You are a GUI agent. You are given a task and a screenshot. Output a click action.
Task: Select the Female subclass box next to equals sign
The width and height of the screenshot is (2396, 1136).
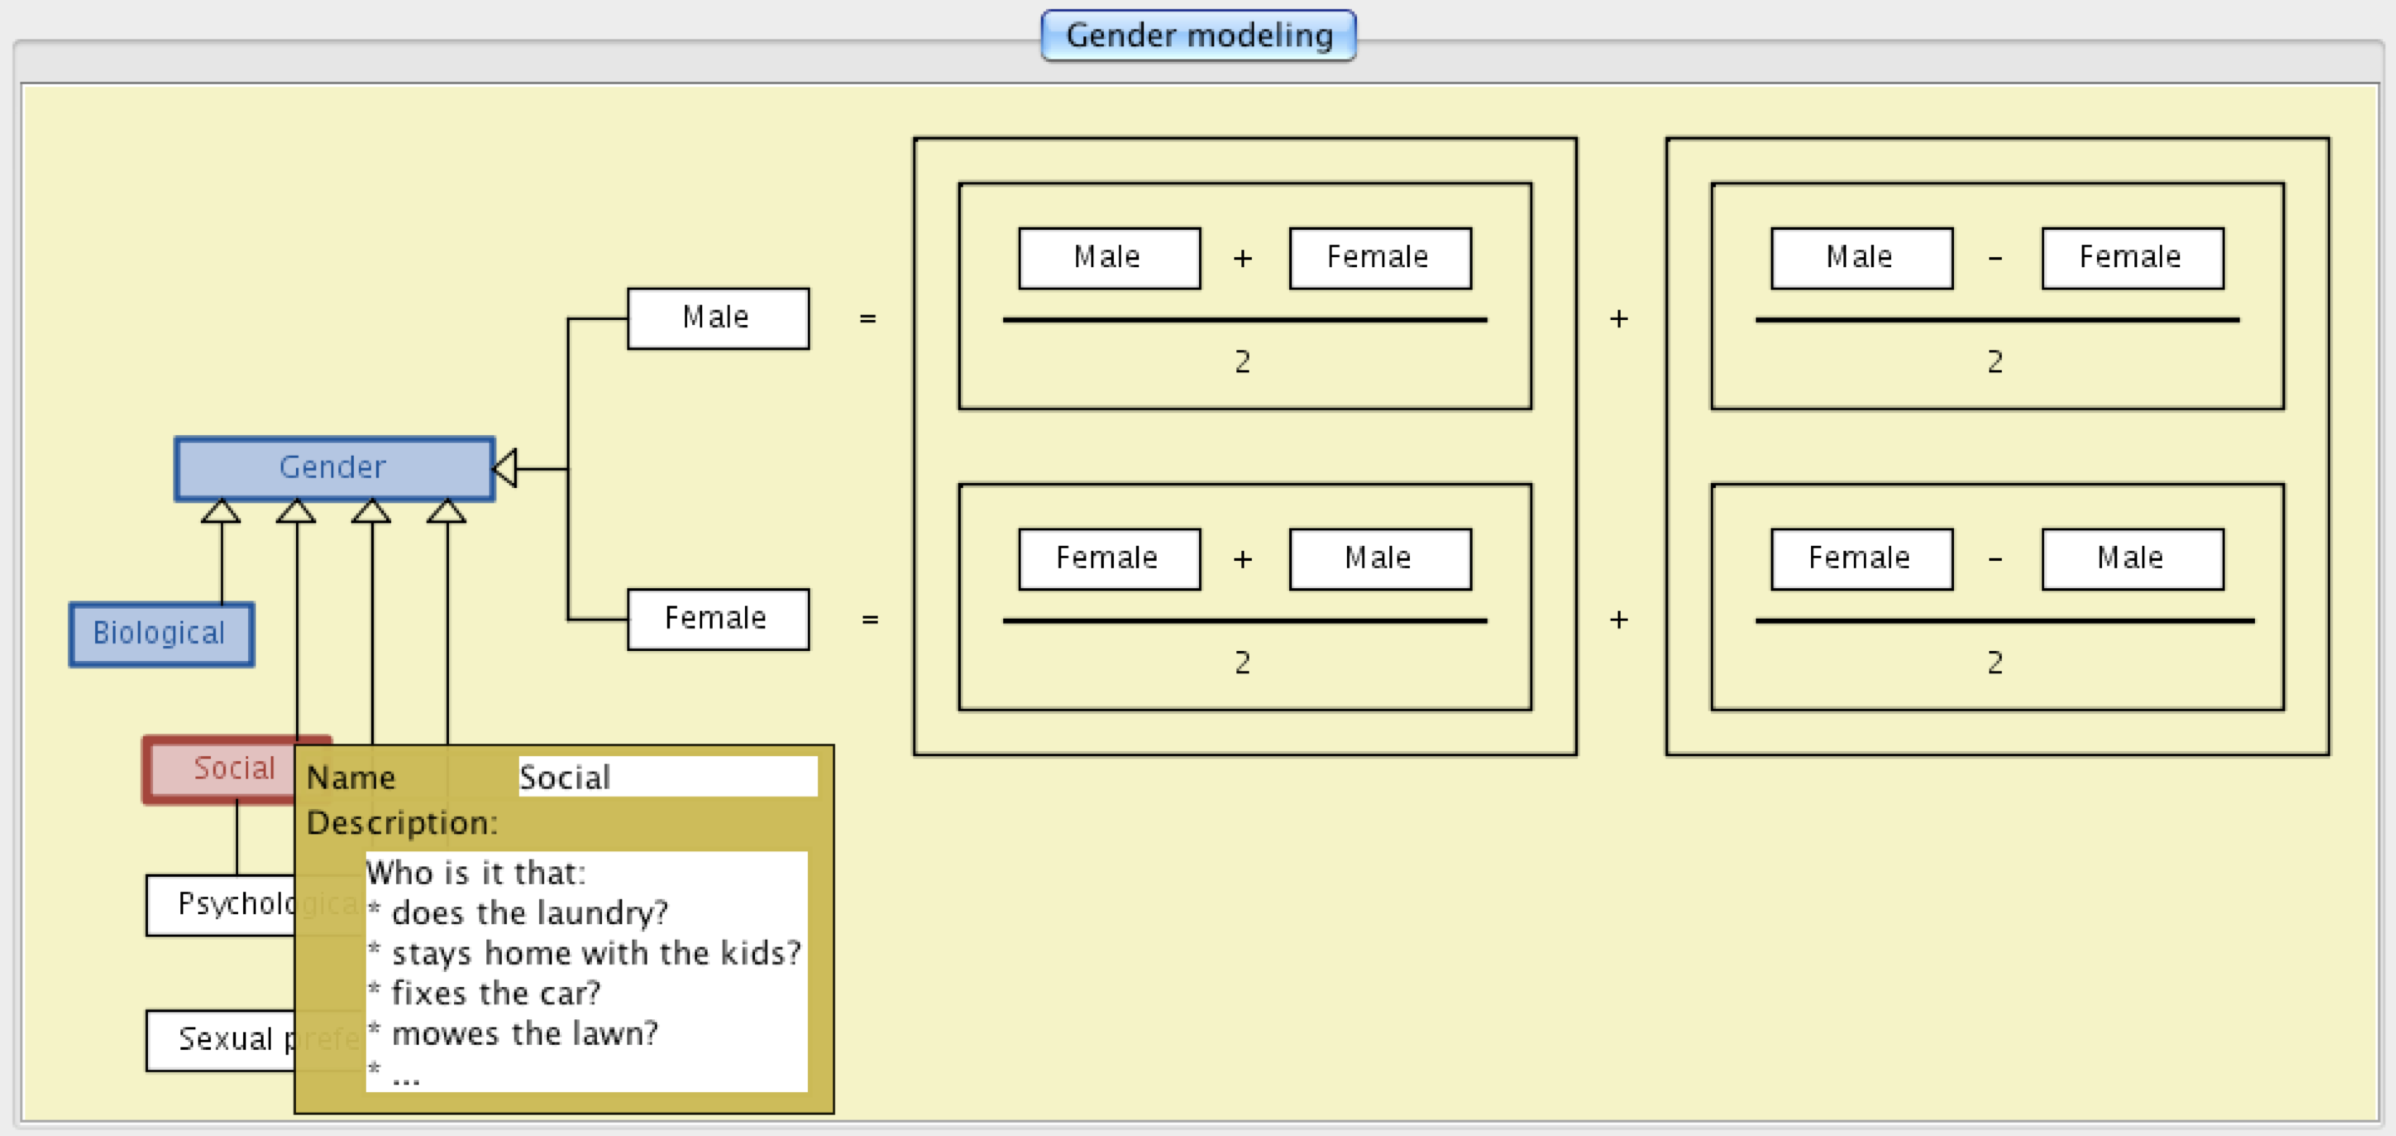click(717, 619)
